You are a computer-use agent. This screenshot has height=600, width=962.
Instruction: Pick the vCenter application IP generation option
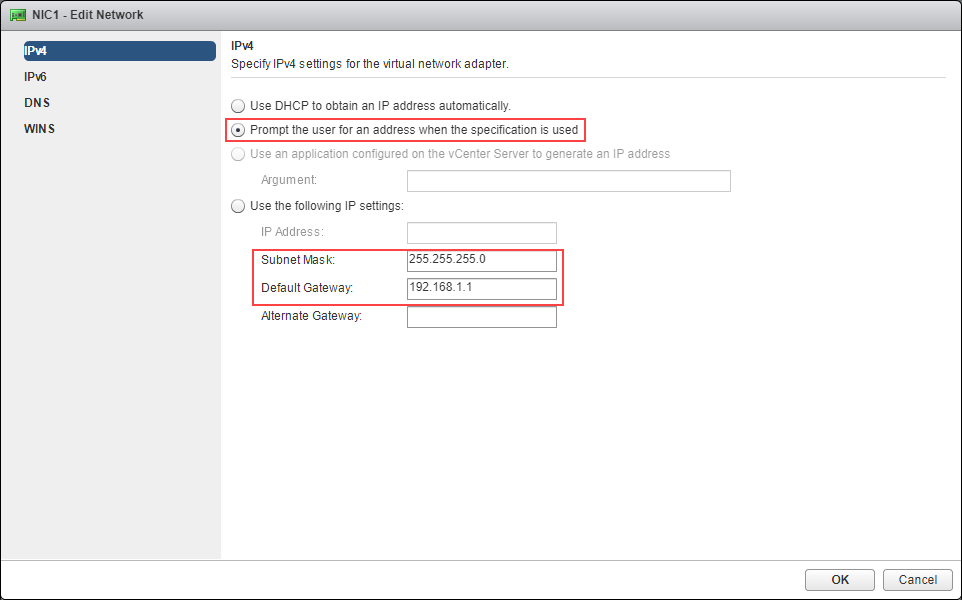pos(238,154)
